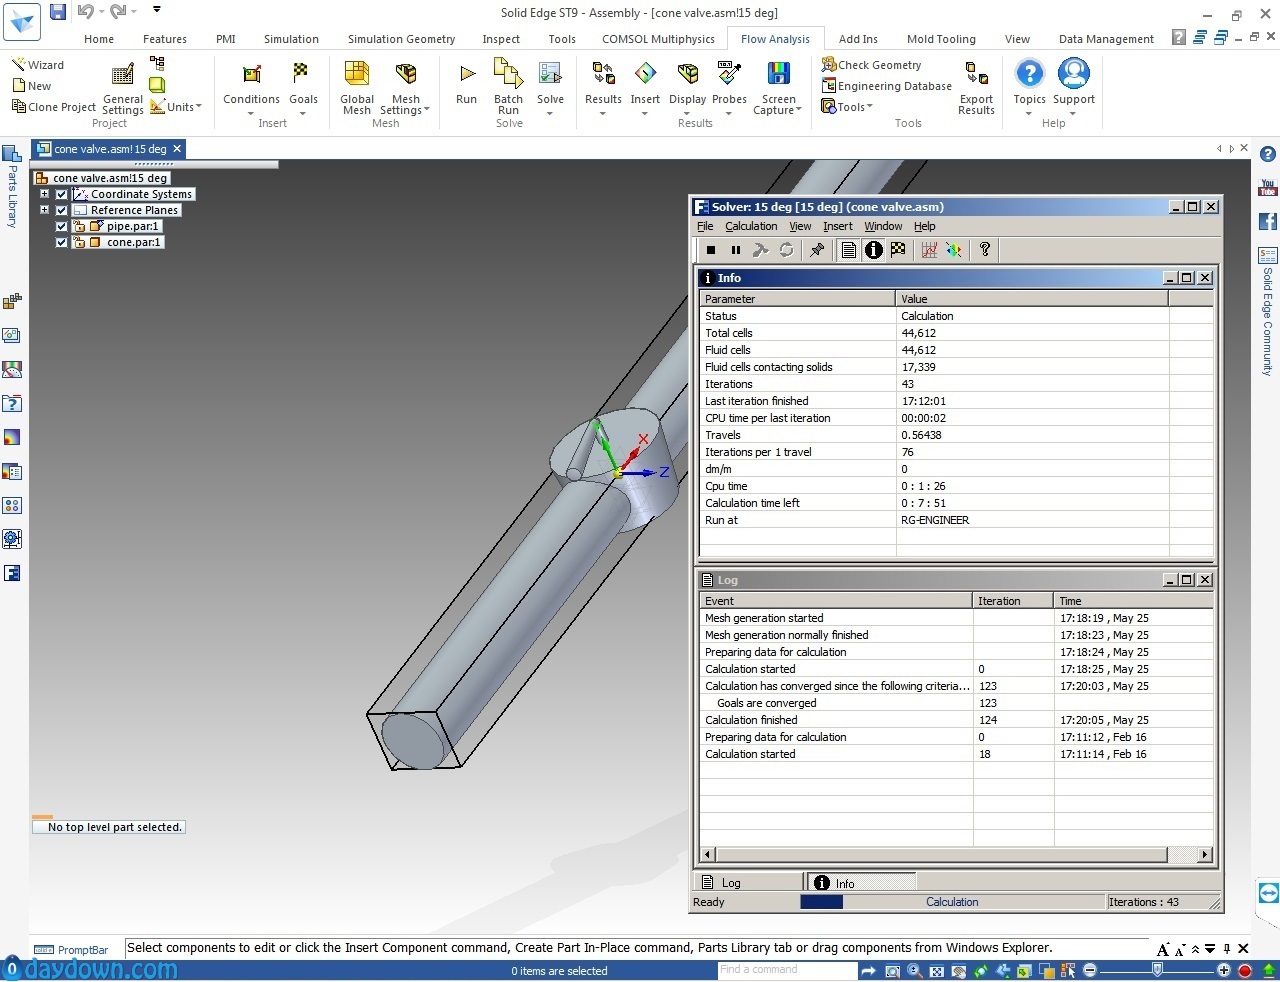Click Check Geometry button

(871, 65)
